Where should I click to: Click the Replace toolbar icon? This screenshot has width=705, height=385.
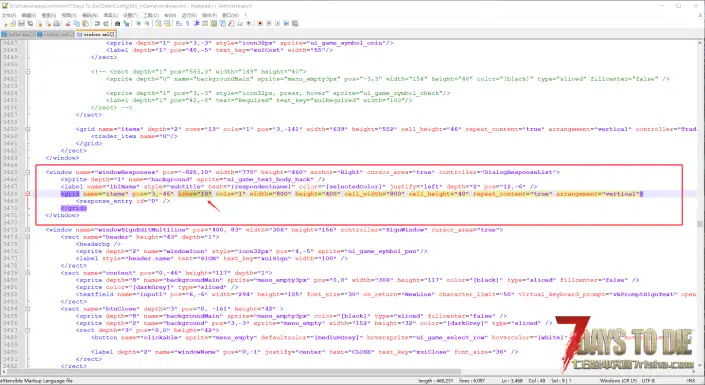pos(126,23)
